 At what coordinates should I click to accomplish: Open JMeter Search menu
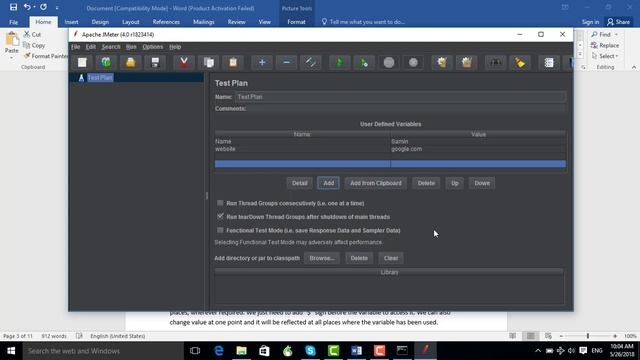pyautogui.click(x=111, y=47)
